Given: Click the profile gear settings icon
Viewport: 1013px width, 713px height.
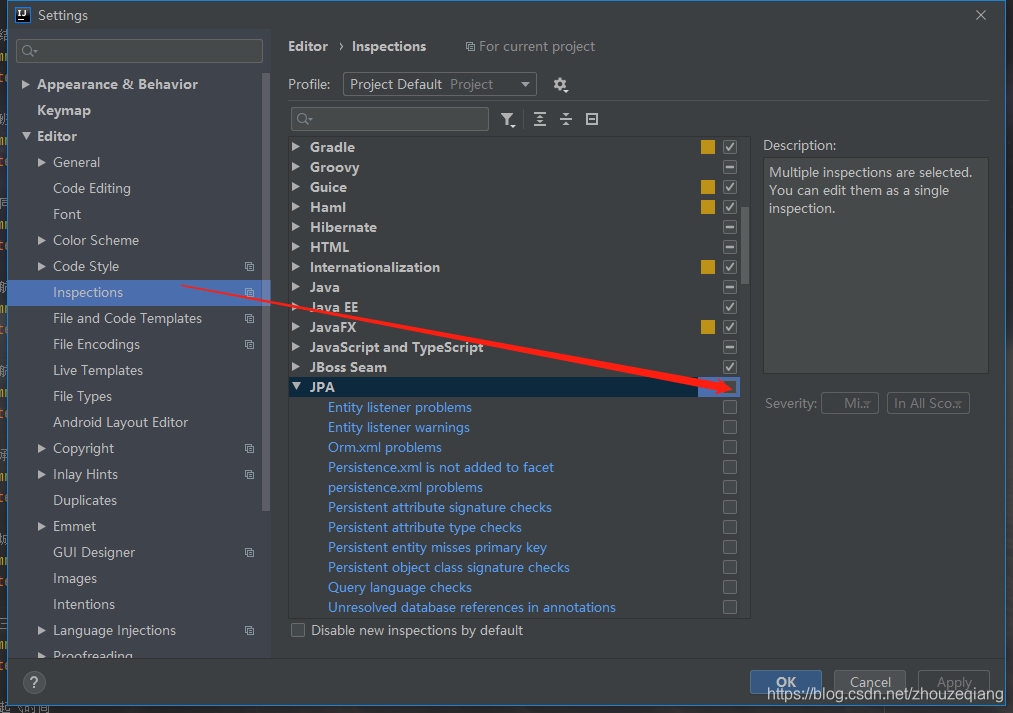Looking at the screenshot, I should click(560, 85).
